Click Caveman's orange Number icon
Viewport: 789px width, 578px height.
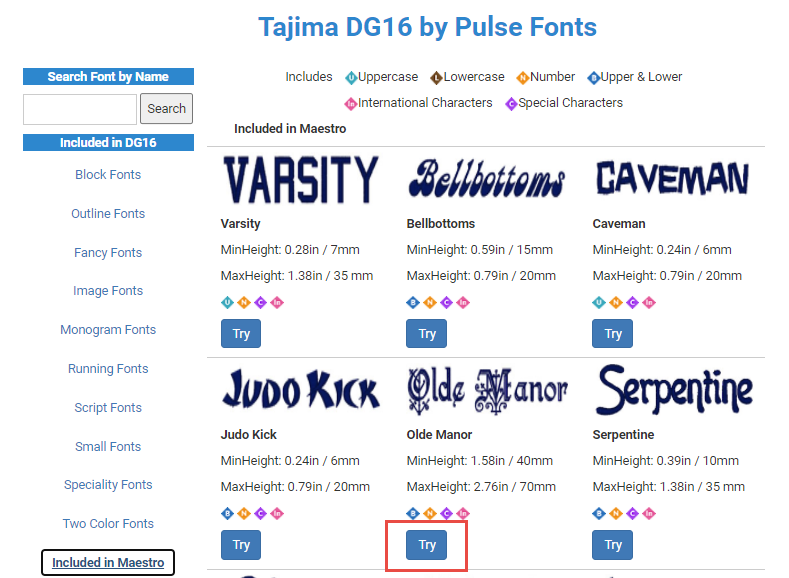(x=615, y=302)
